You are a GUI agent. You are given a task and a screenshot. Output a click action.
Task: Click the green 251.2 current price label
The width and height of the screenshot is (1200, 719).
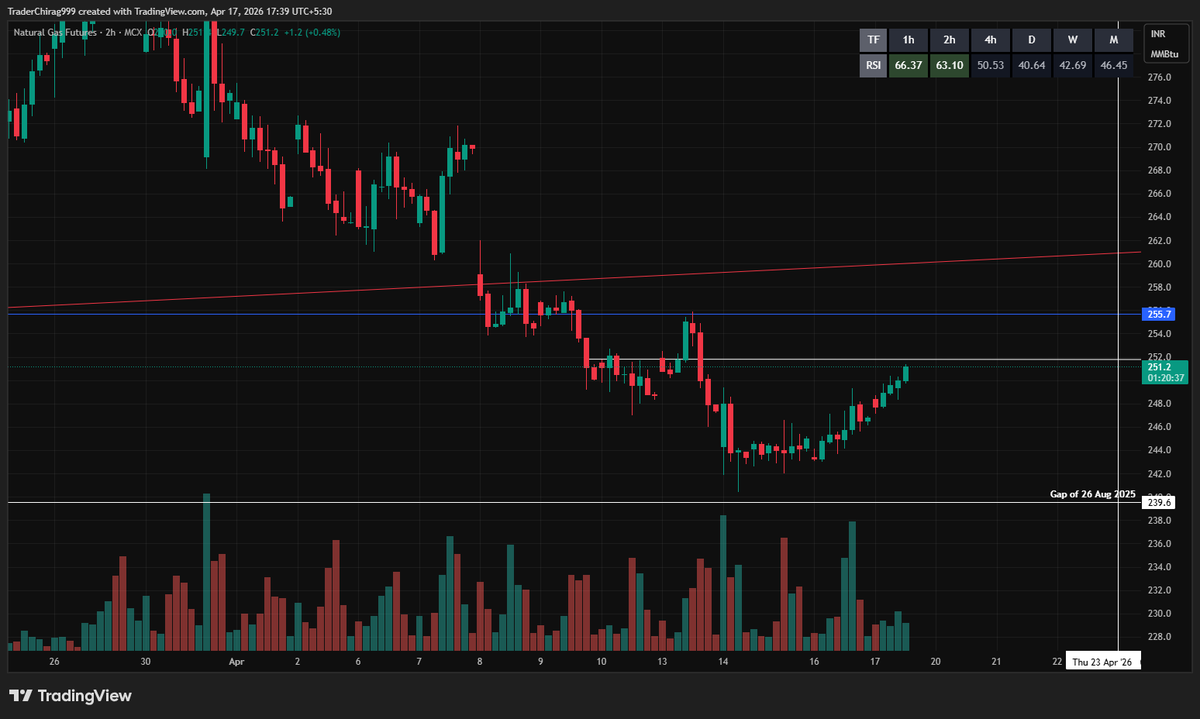pos(1160,367)
